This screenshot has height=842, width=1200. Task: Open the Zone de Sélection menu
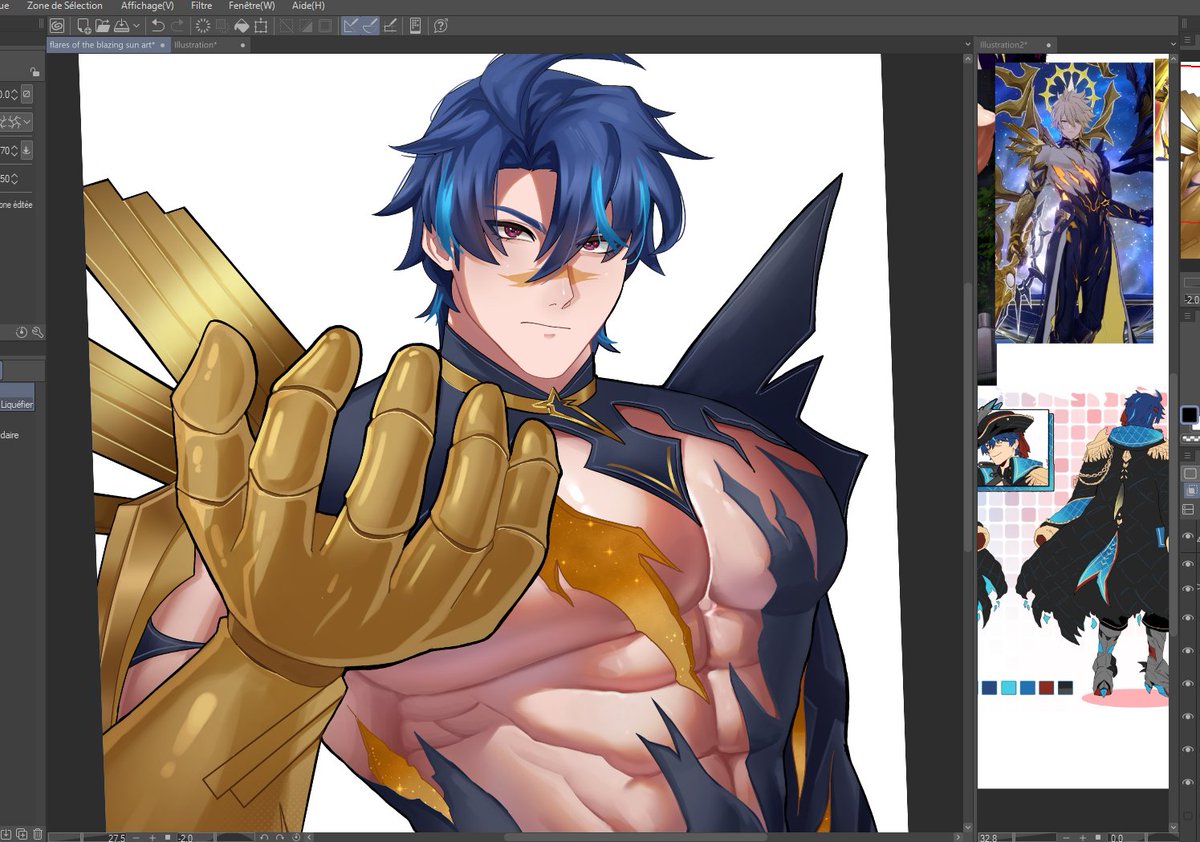64,6
